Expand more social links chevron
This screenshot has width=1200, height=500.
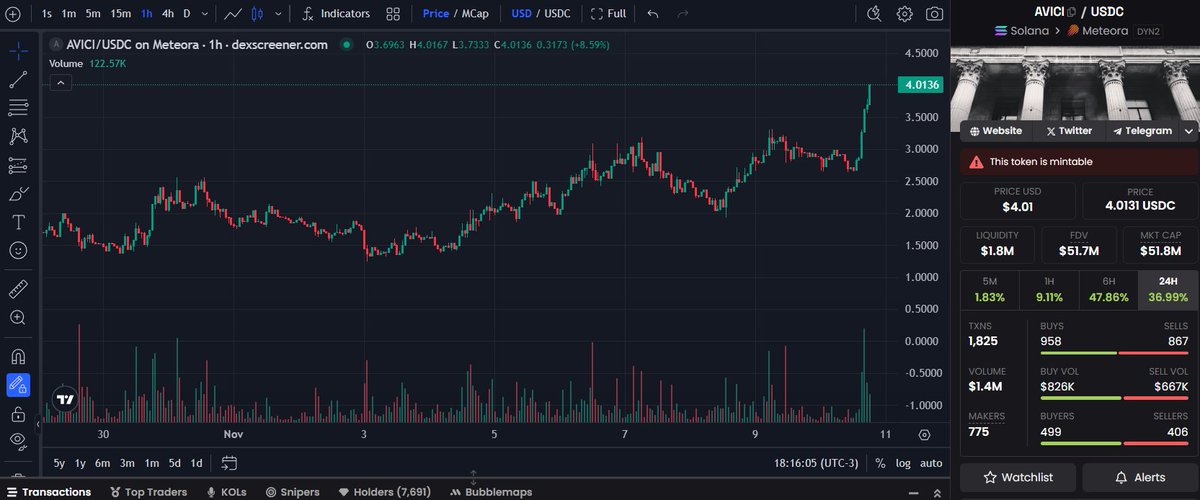click(1188, 131)
